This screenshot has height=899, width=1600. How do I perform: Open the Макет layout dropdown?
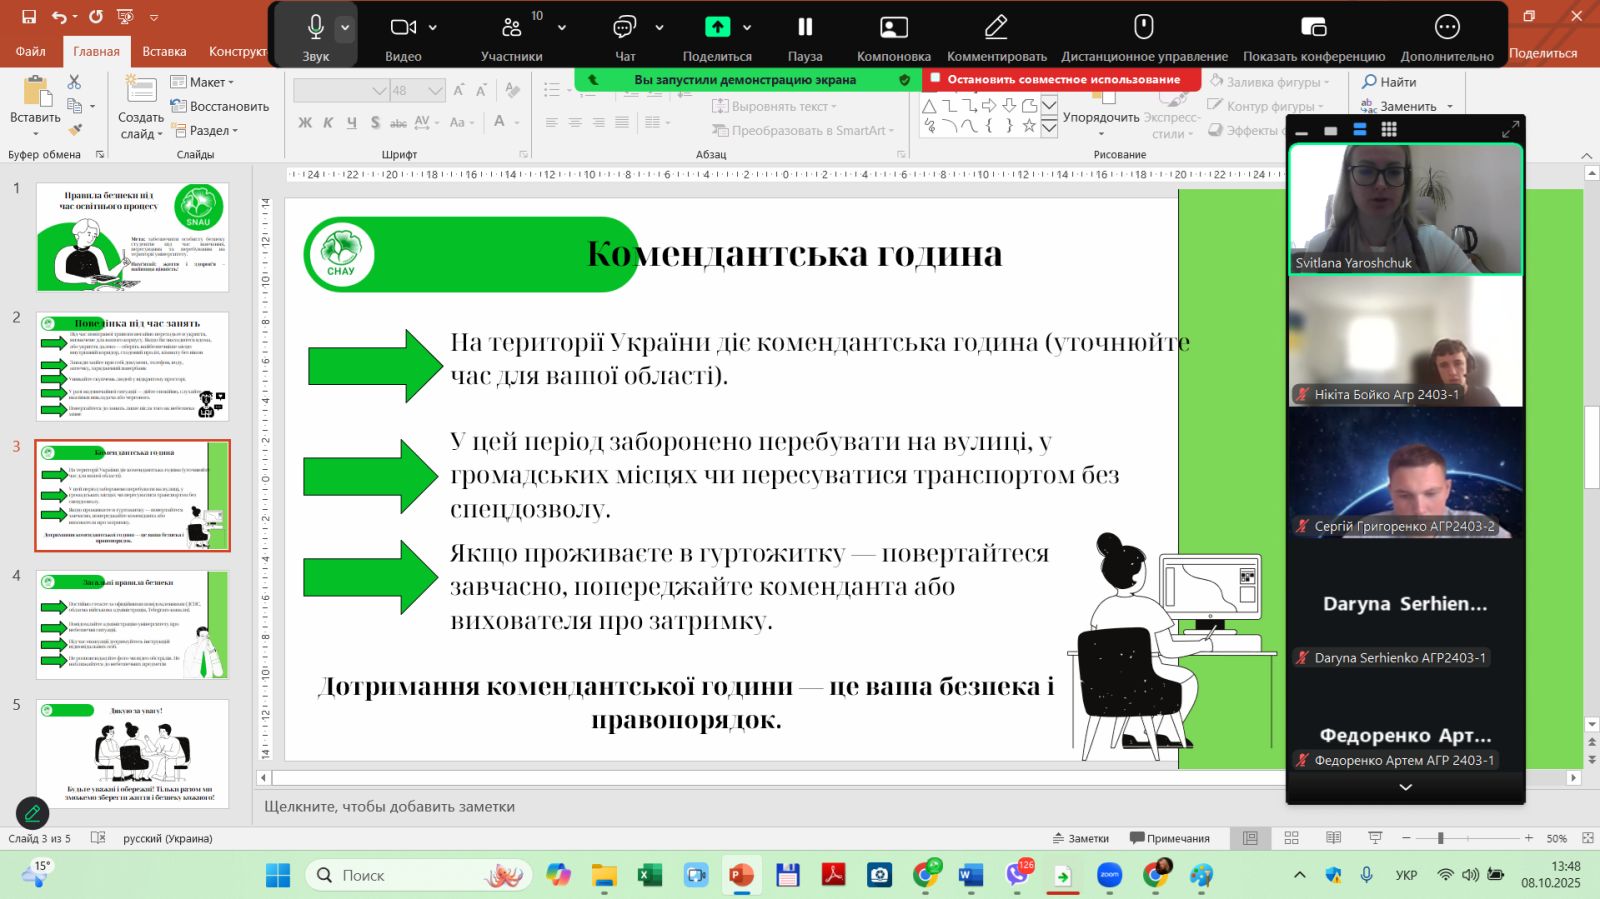pyautogui.click(x=203, y=82)
